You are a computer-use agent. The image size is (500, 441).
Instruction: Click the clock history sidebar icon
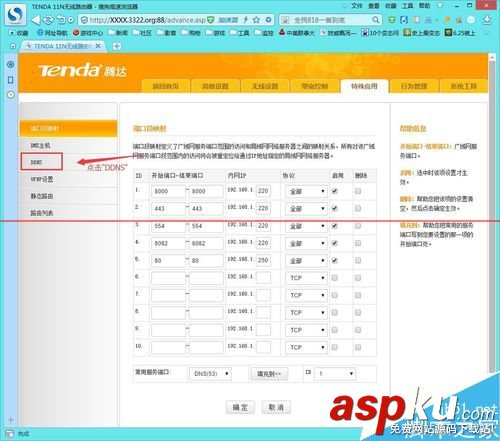tap(11, 95)
